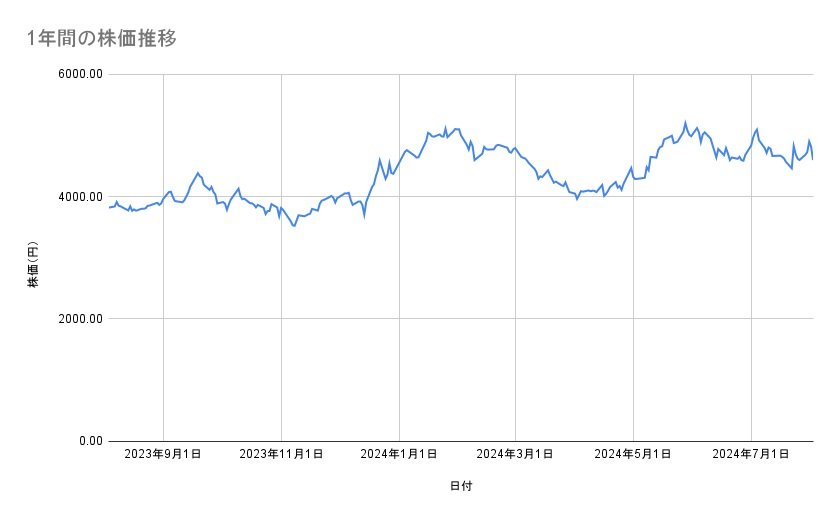Select the 2024年7月1日 date label
Viewport: 839px width, 519px height.
(751, 454)
